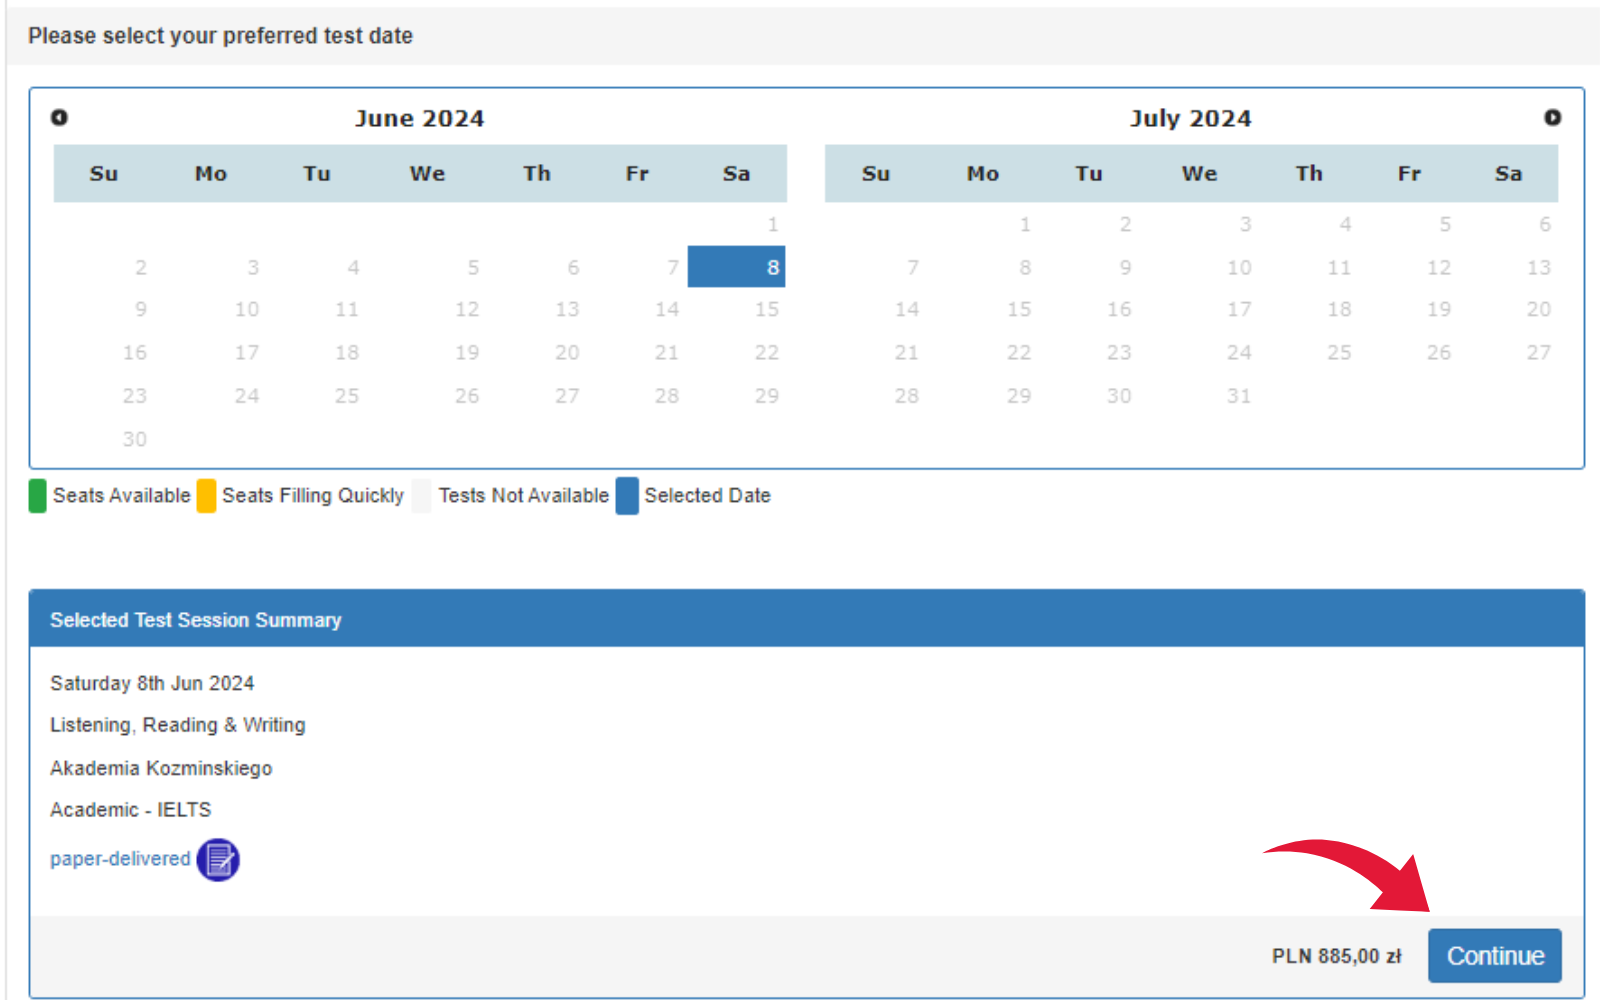The image size is (1600, 1000).
Task: Click Academic - IELTS text
Action: [x=131, y=810]
